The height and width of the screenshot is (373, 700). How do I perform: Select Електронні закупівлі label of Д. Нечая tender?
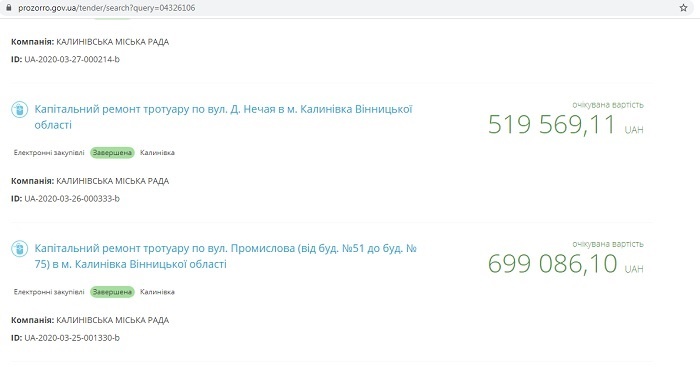tap(49, 153)
